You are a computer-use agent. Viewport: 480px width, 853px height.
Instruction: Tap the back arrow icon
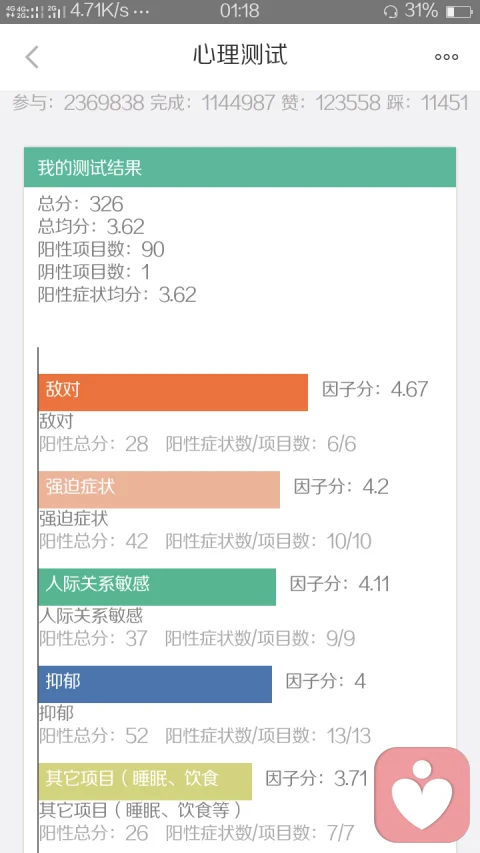tap(32, 57)
